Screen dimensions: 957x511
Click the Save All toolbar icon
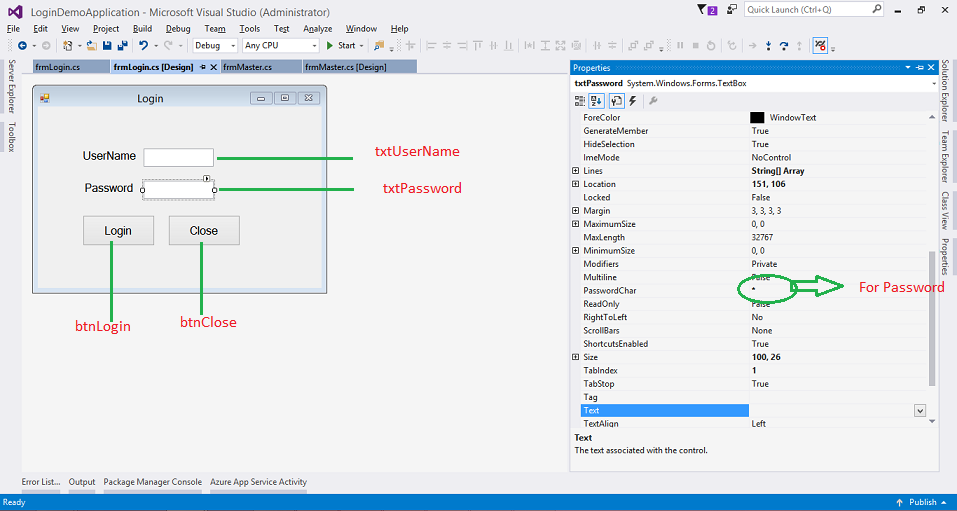point(121,45)
